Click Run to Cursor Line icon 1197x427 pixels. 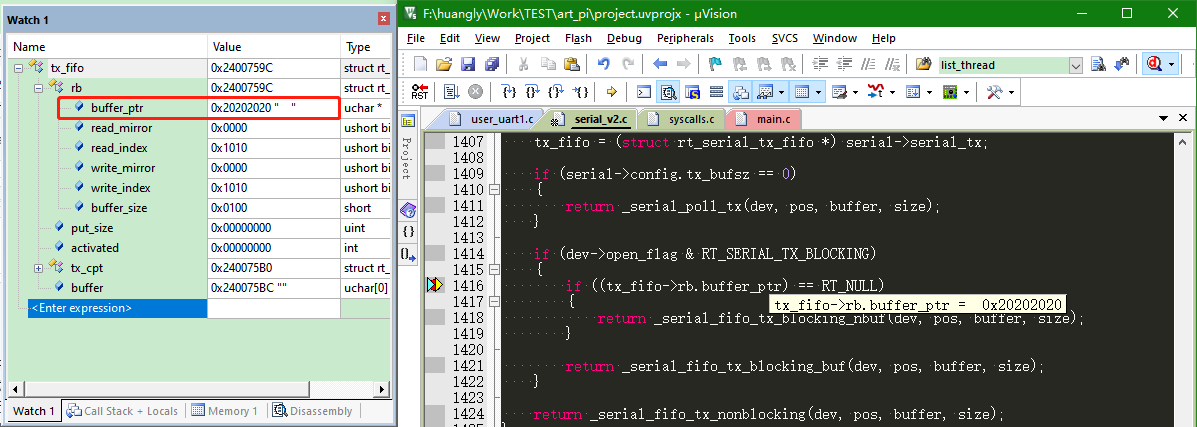(580, 92)
